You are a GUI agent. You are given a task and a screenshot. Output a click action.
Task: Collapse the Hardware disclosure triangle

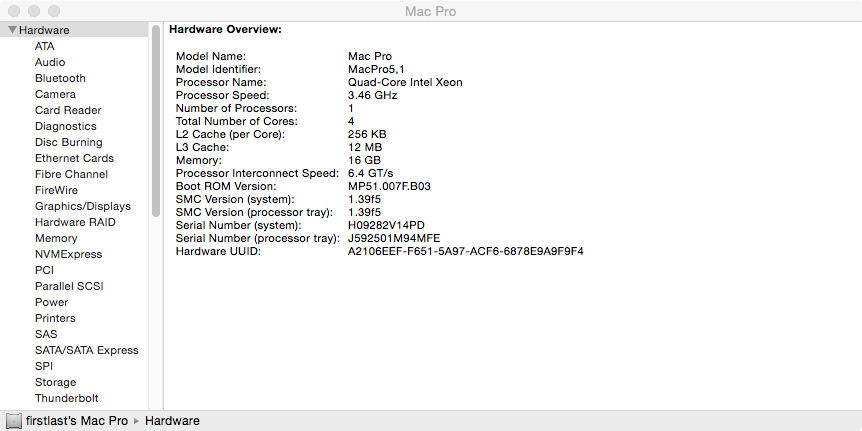pos(13,30)
